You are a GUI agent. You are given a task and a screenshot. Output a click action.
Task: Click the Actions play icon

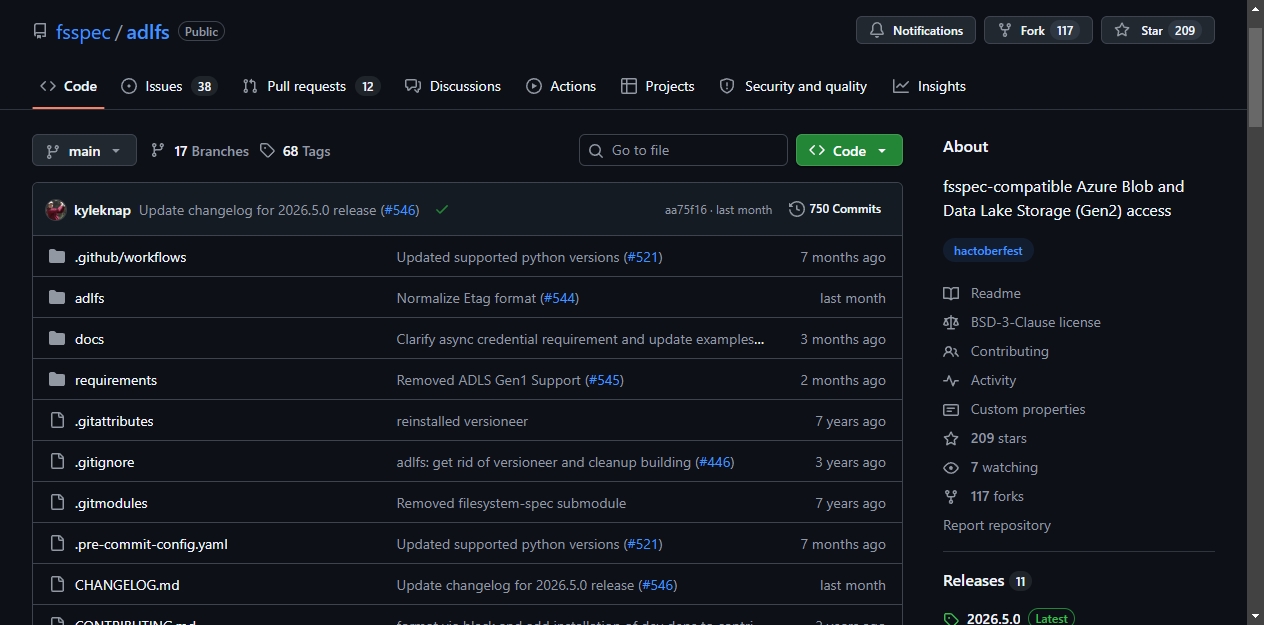[534, 86]
